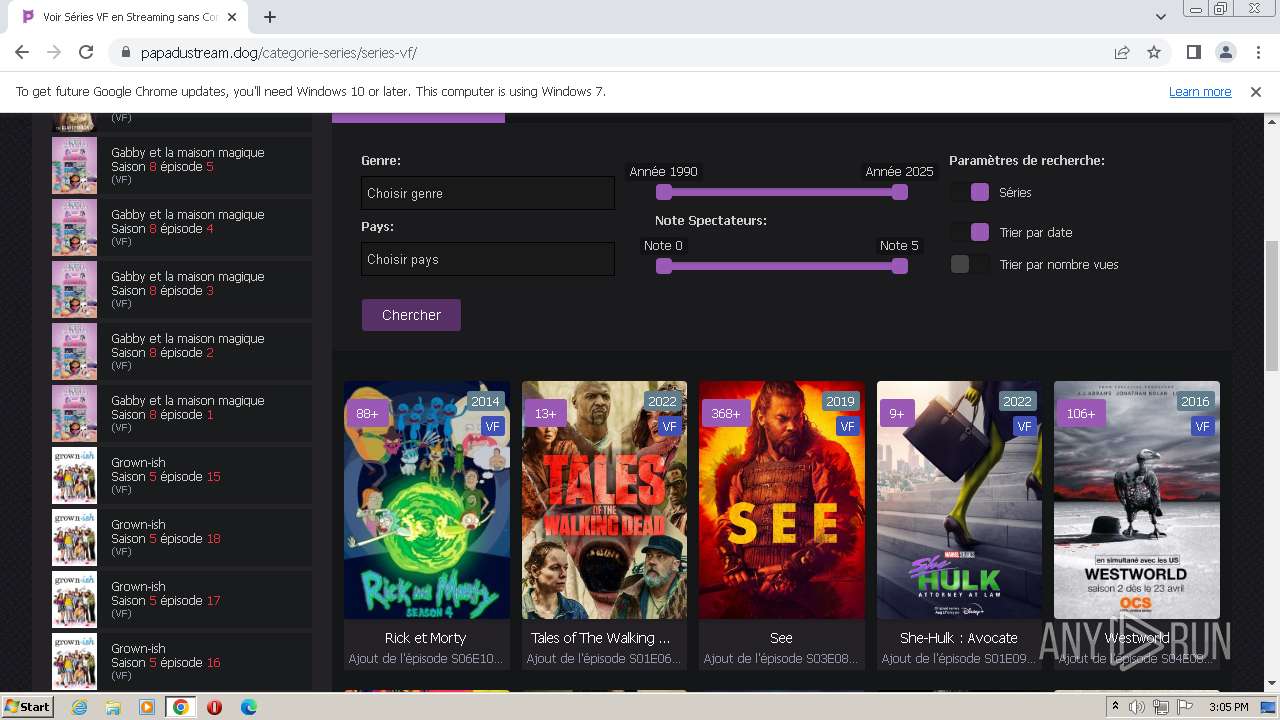Open a new browser tab
1280x720 pixels.
[270, 17]
